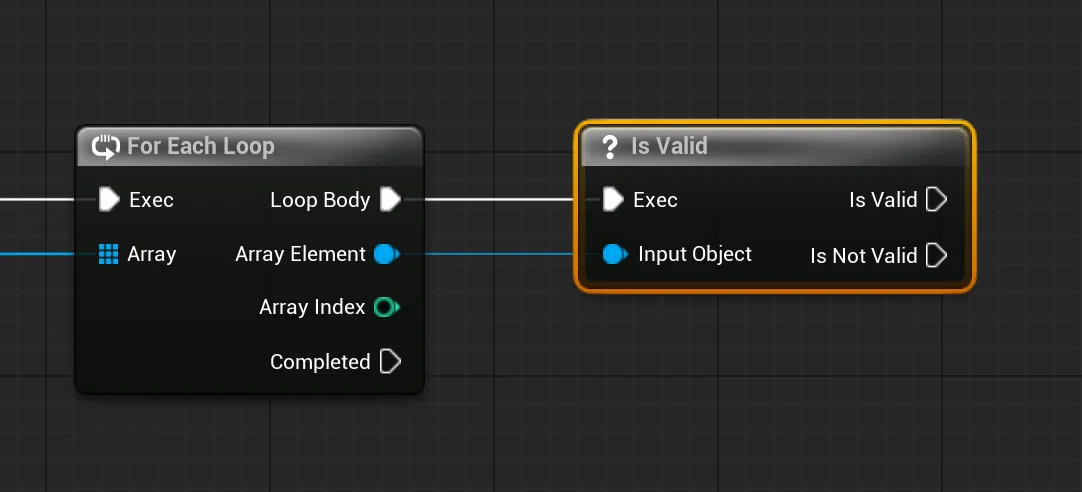Viewport: 1082px width, 492px height.
Task: Click the question mark icon on Is Valid node
Action: [609, 147]
